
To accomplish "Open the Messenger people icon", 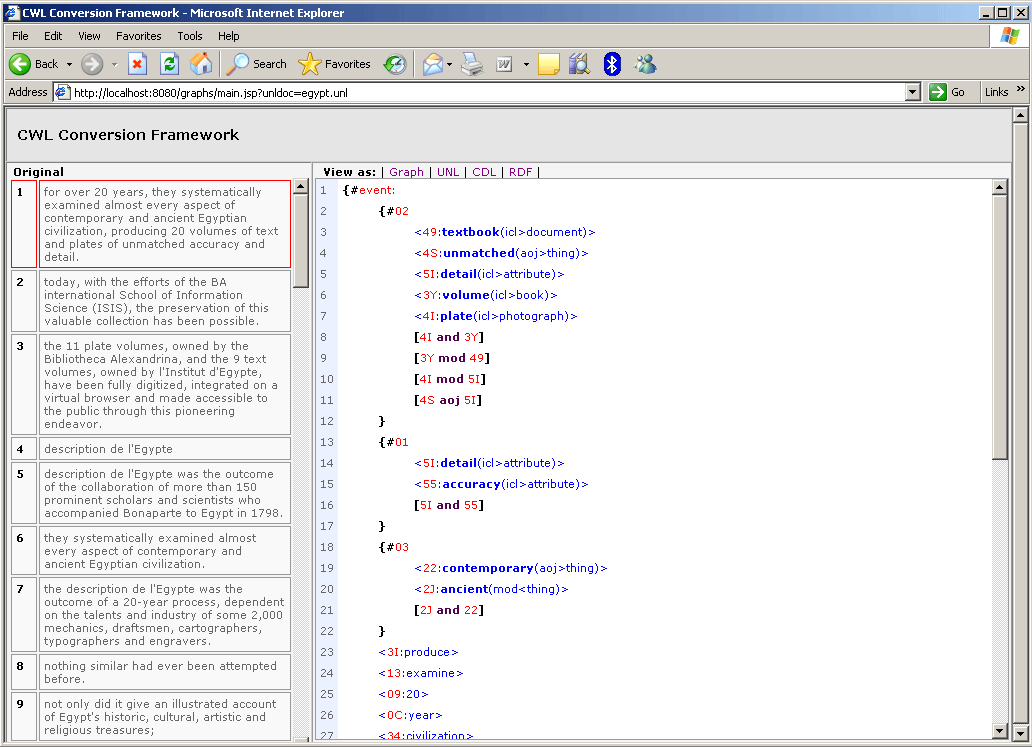I will (x=645, y=64).
